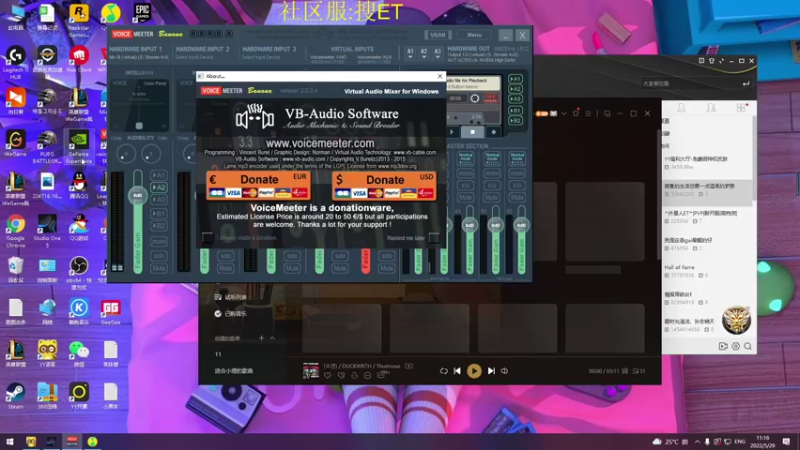This screenshot has height=450, width=800.
Task: Open the apps grid tab in YY window
Action: pos(741,108)
